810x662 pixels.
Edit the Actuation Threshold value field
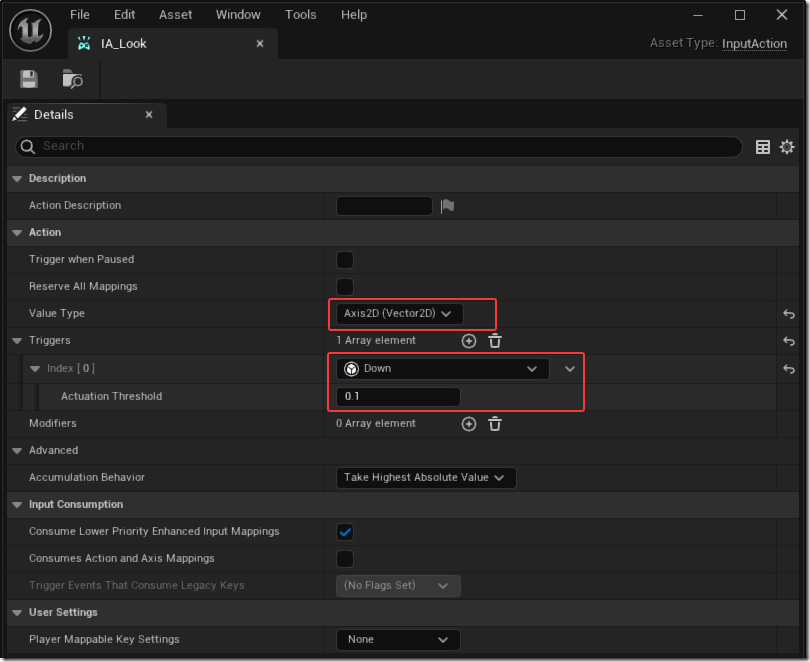398,397
